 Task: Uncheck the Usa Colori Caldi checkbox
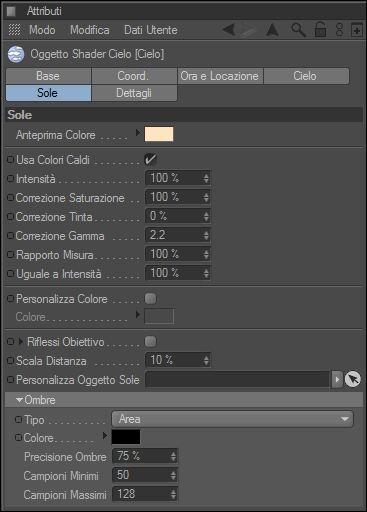[x=151, y=159]
